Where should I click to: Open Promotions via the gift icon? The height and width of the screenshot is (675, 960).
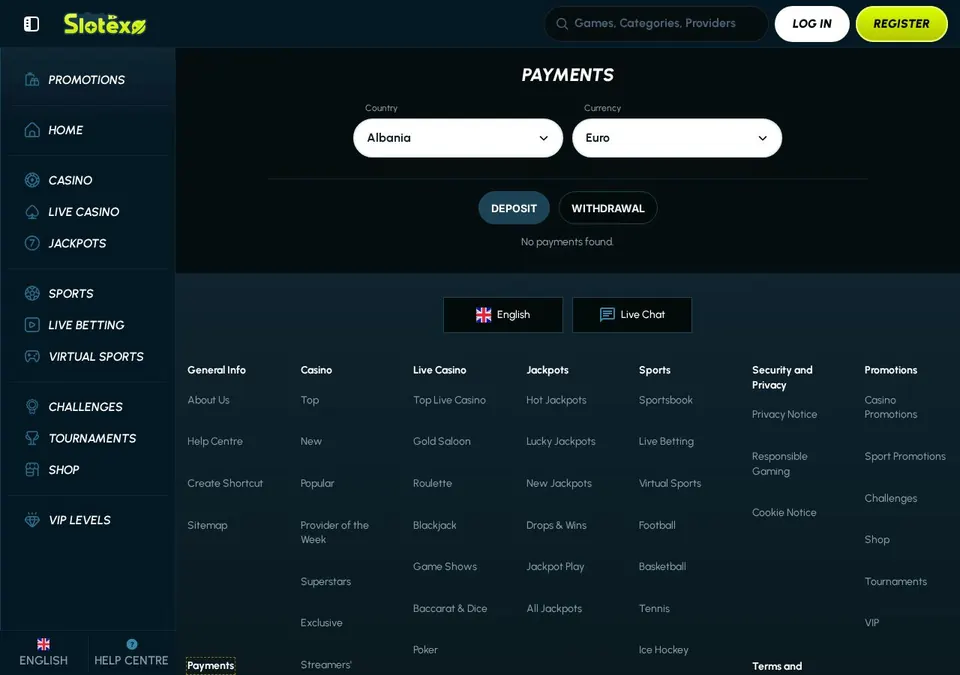pos(32,80)
